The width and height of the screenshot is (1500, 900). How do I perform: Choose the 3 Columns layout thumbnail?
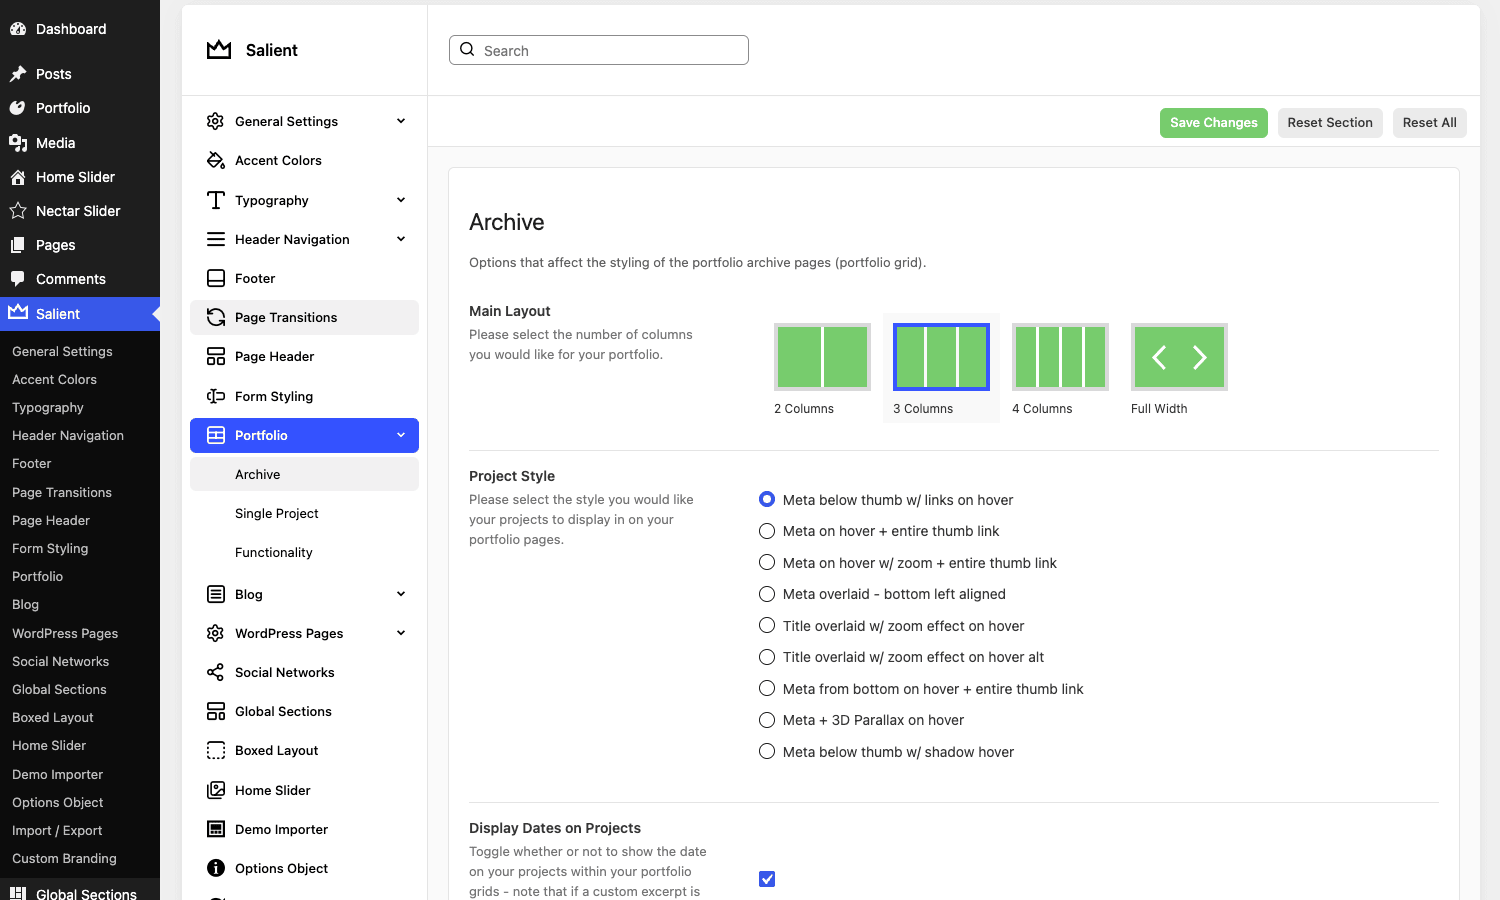tap(941, 357)
